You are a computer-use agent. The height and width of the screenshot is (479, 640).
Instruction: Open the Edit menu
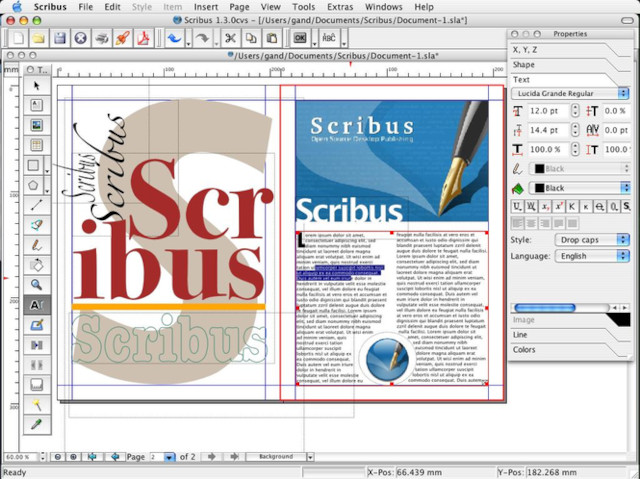(112, 7)
